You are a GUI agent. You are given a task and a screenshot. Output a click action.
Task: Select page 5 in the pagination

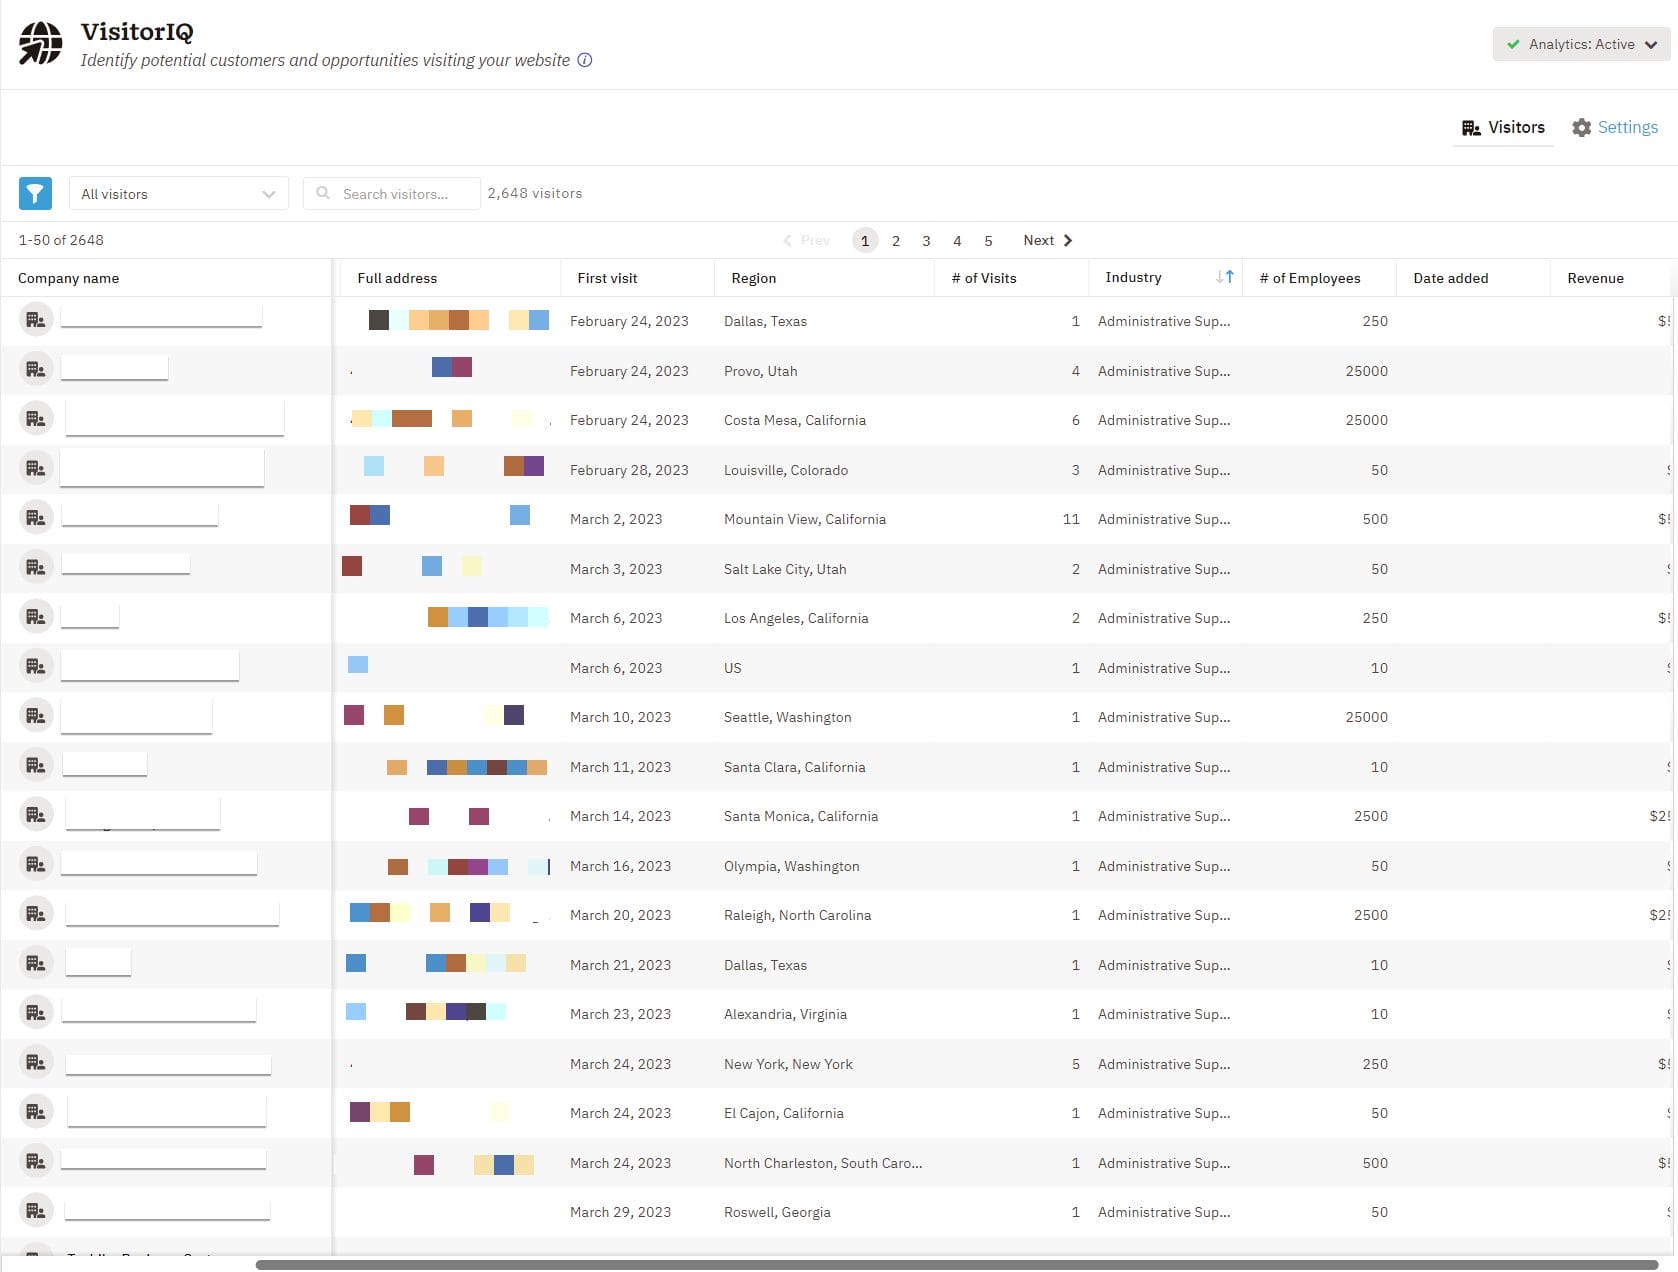(988, 240)
